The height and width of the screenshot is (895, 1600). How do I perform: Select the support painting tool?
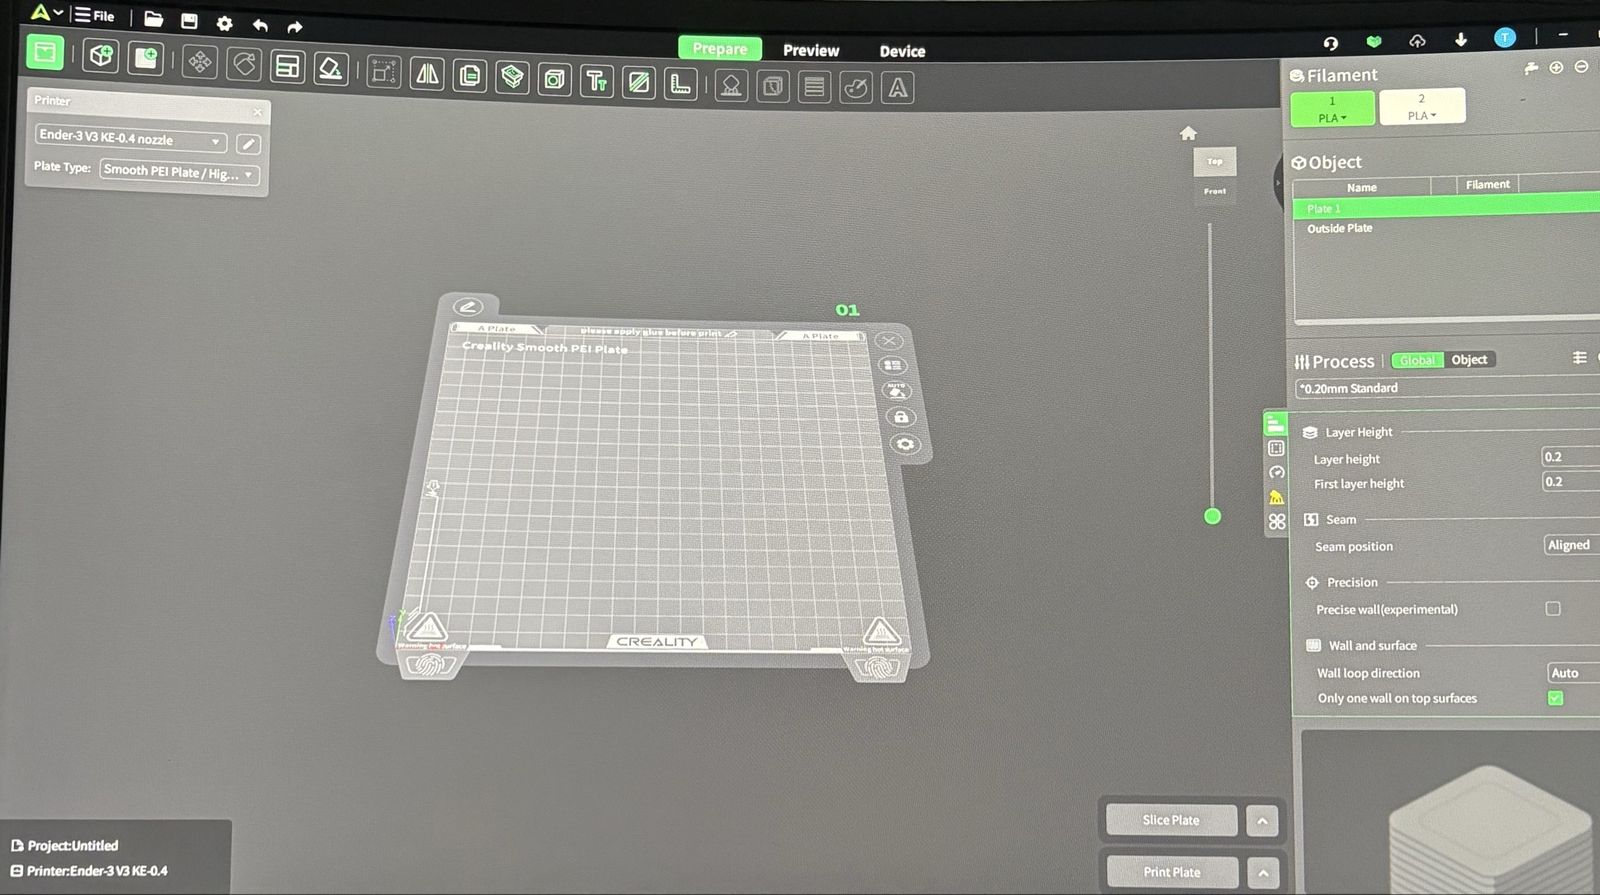coord(731,86)
